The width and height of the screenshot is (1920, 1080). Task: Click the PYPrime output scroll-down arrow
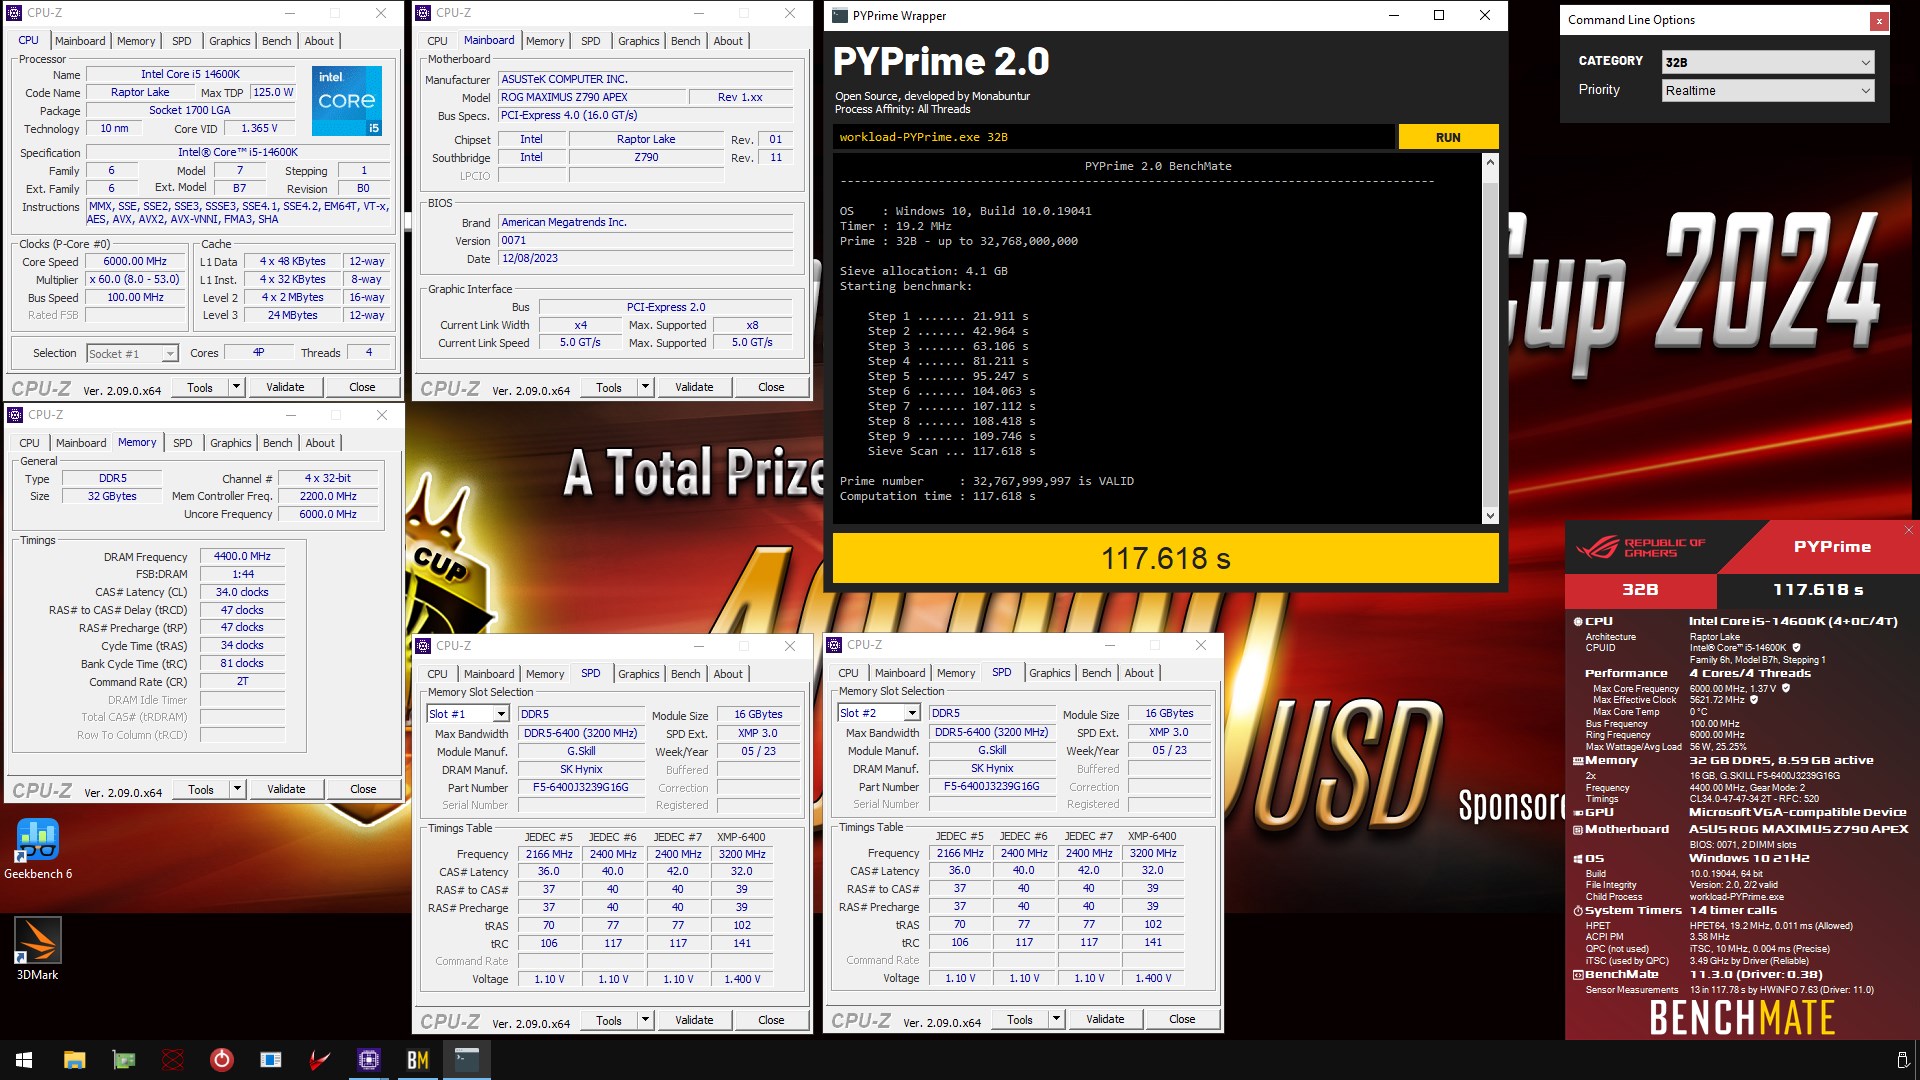tap(1490, 516)
